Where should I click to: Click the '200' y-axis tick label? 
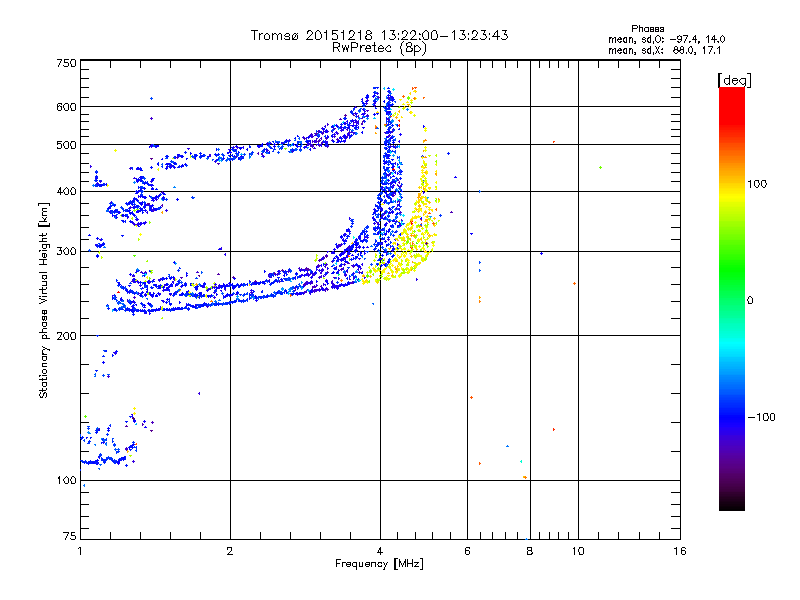(66, 336)
